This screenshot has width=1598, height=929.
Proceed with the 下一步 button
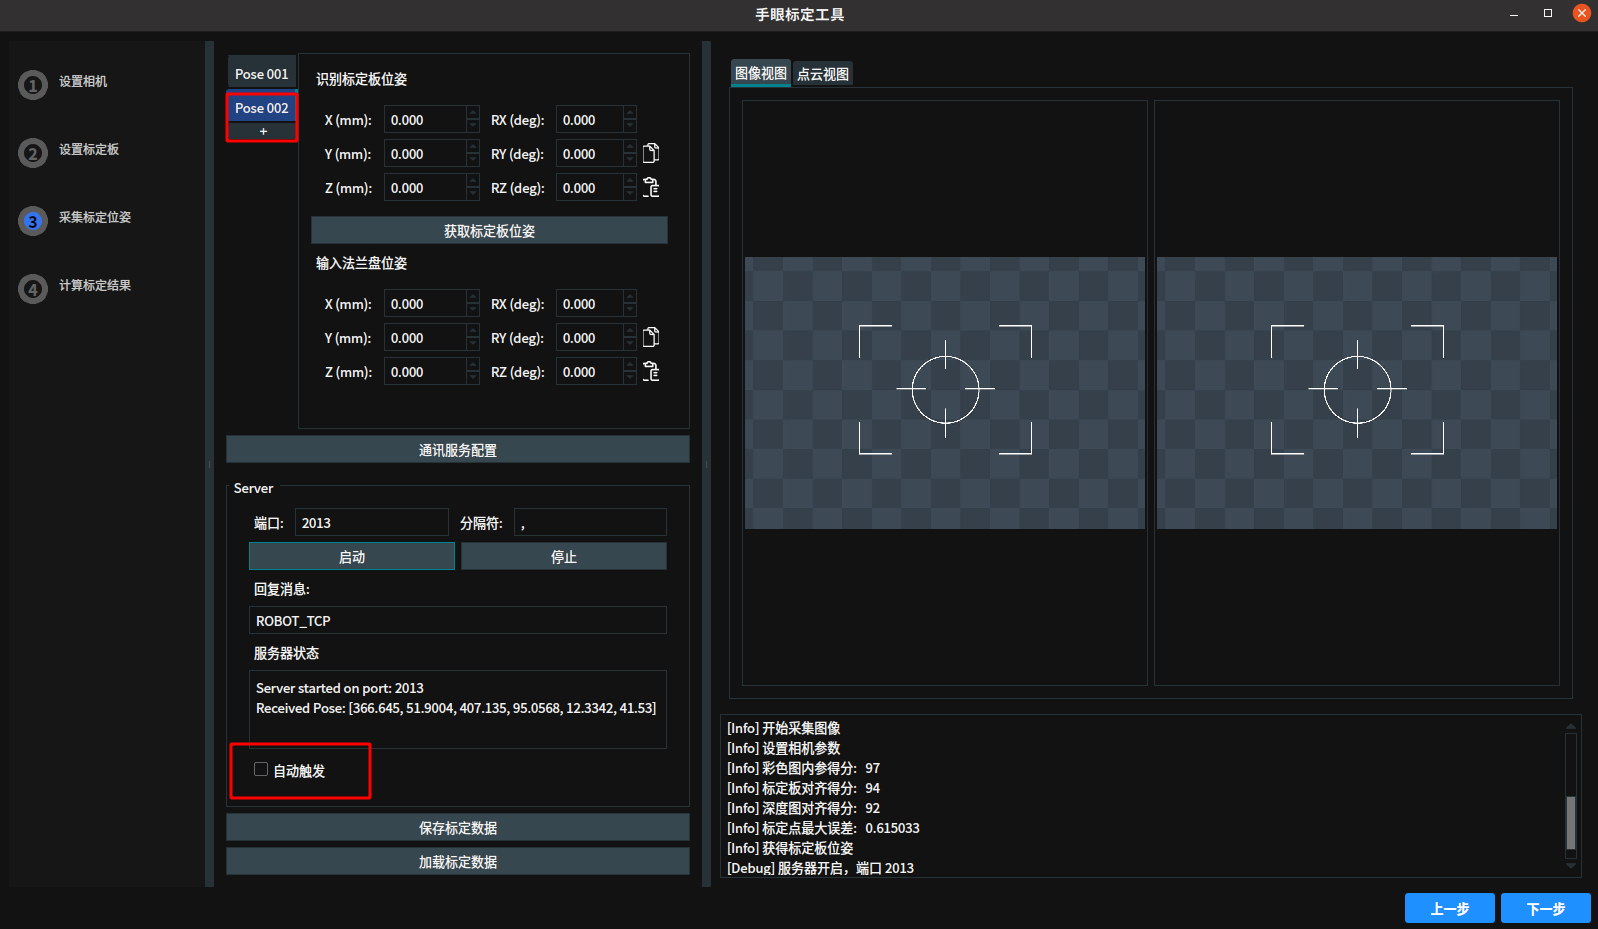point(1546,908)
